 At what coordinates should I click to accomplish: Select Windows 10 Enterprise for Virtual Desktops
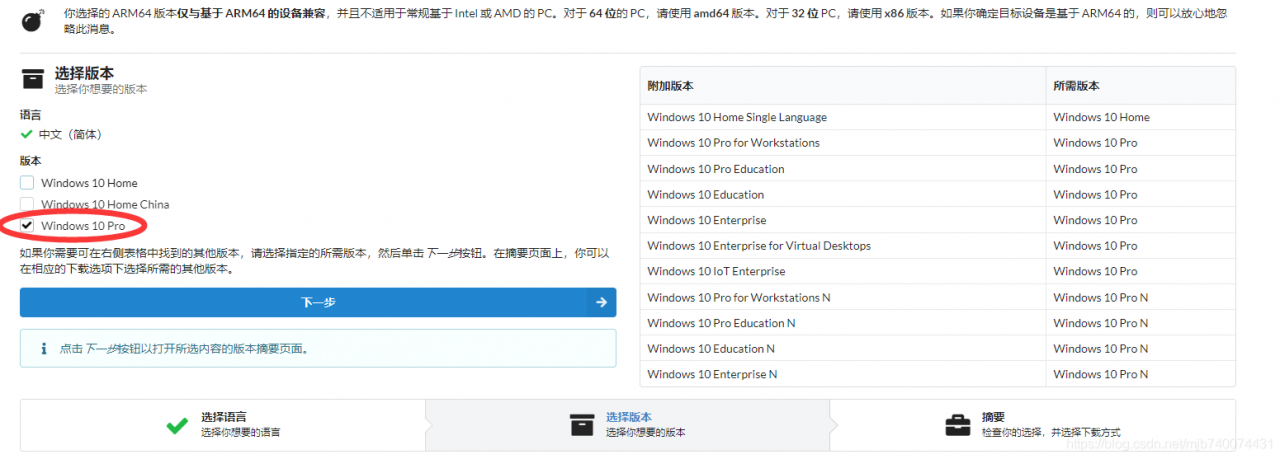(843, 246)
